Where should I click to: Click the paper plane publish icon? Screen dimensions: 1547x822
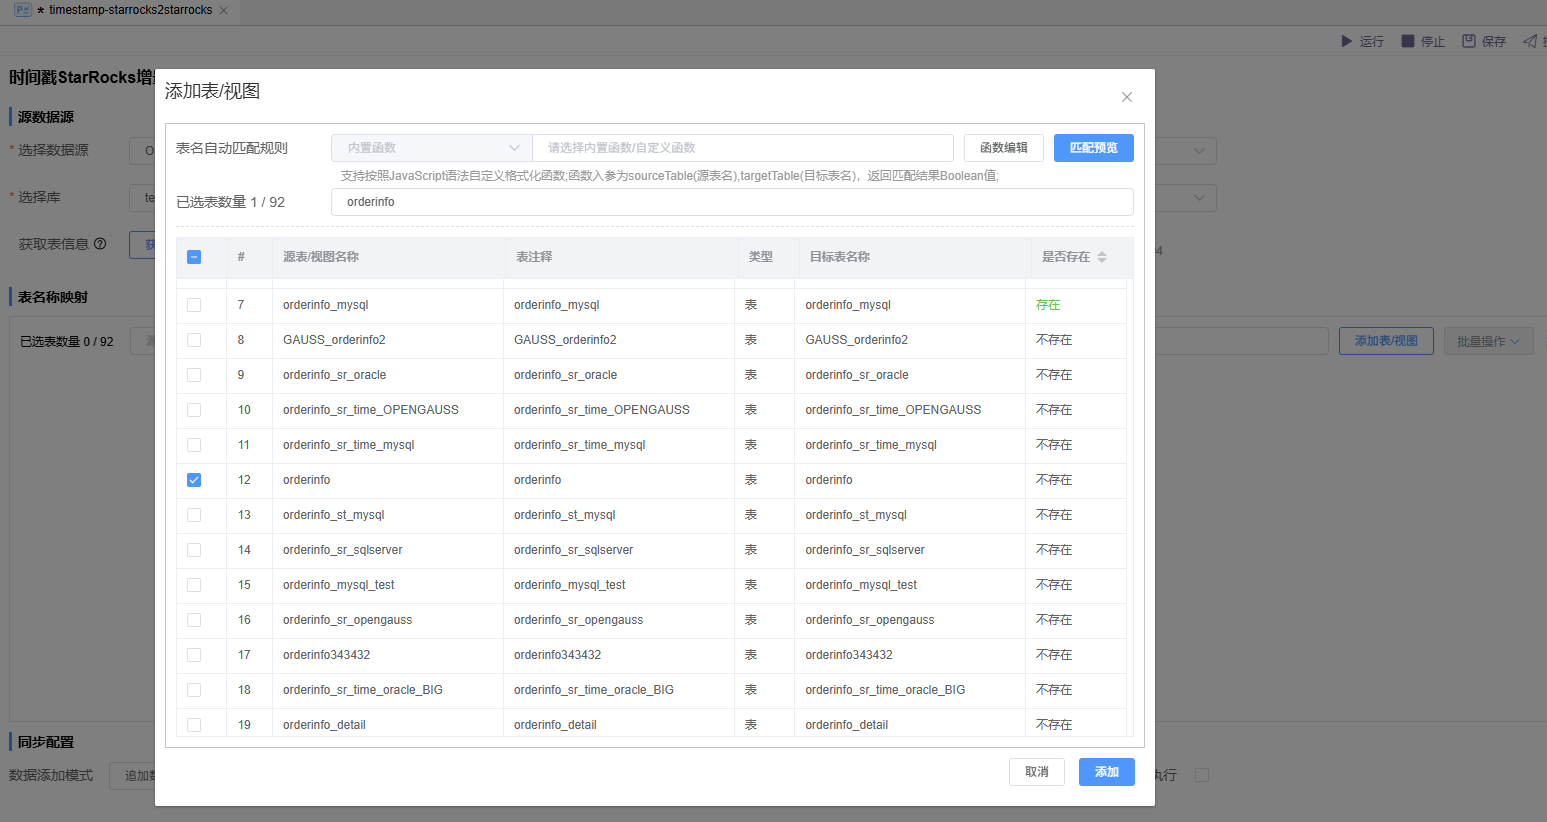click(1530, 41)
